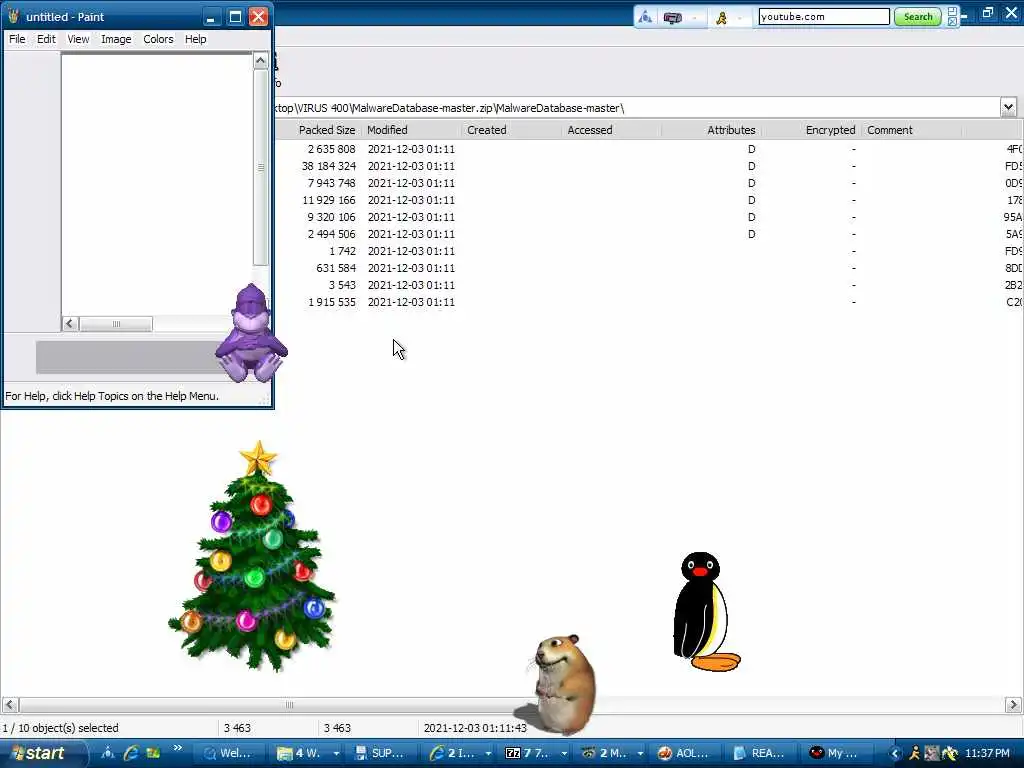The image size is (1024, 768).
Task: Select row with packed size 9 320 106
Action: [x=648, y=217]
